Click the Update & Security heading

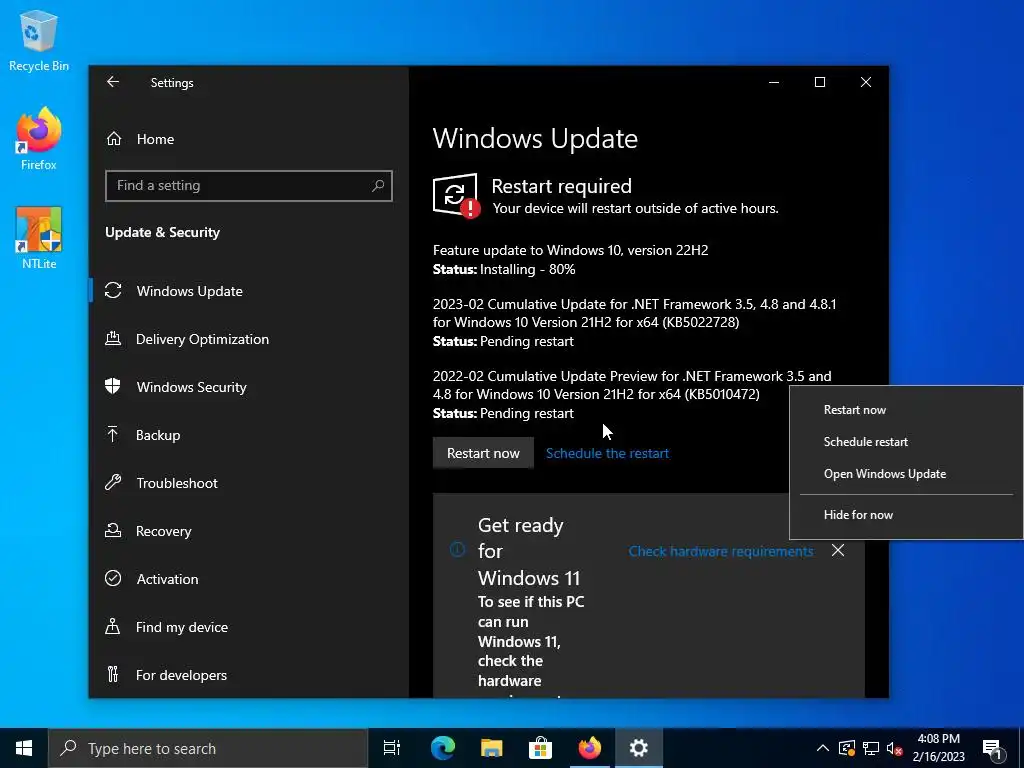(x=163, y=232)
